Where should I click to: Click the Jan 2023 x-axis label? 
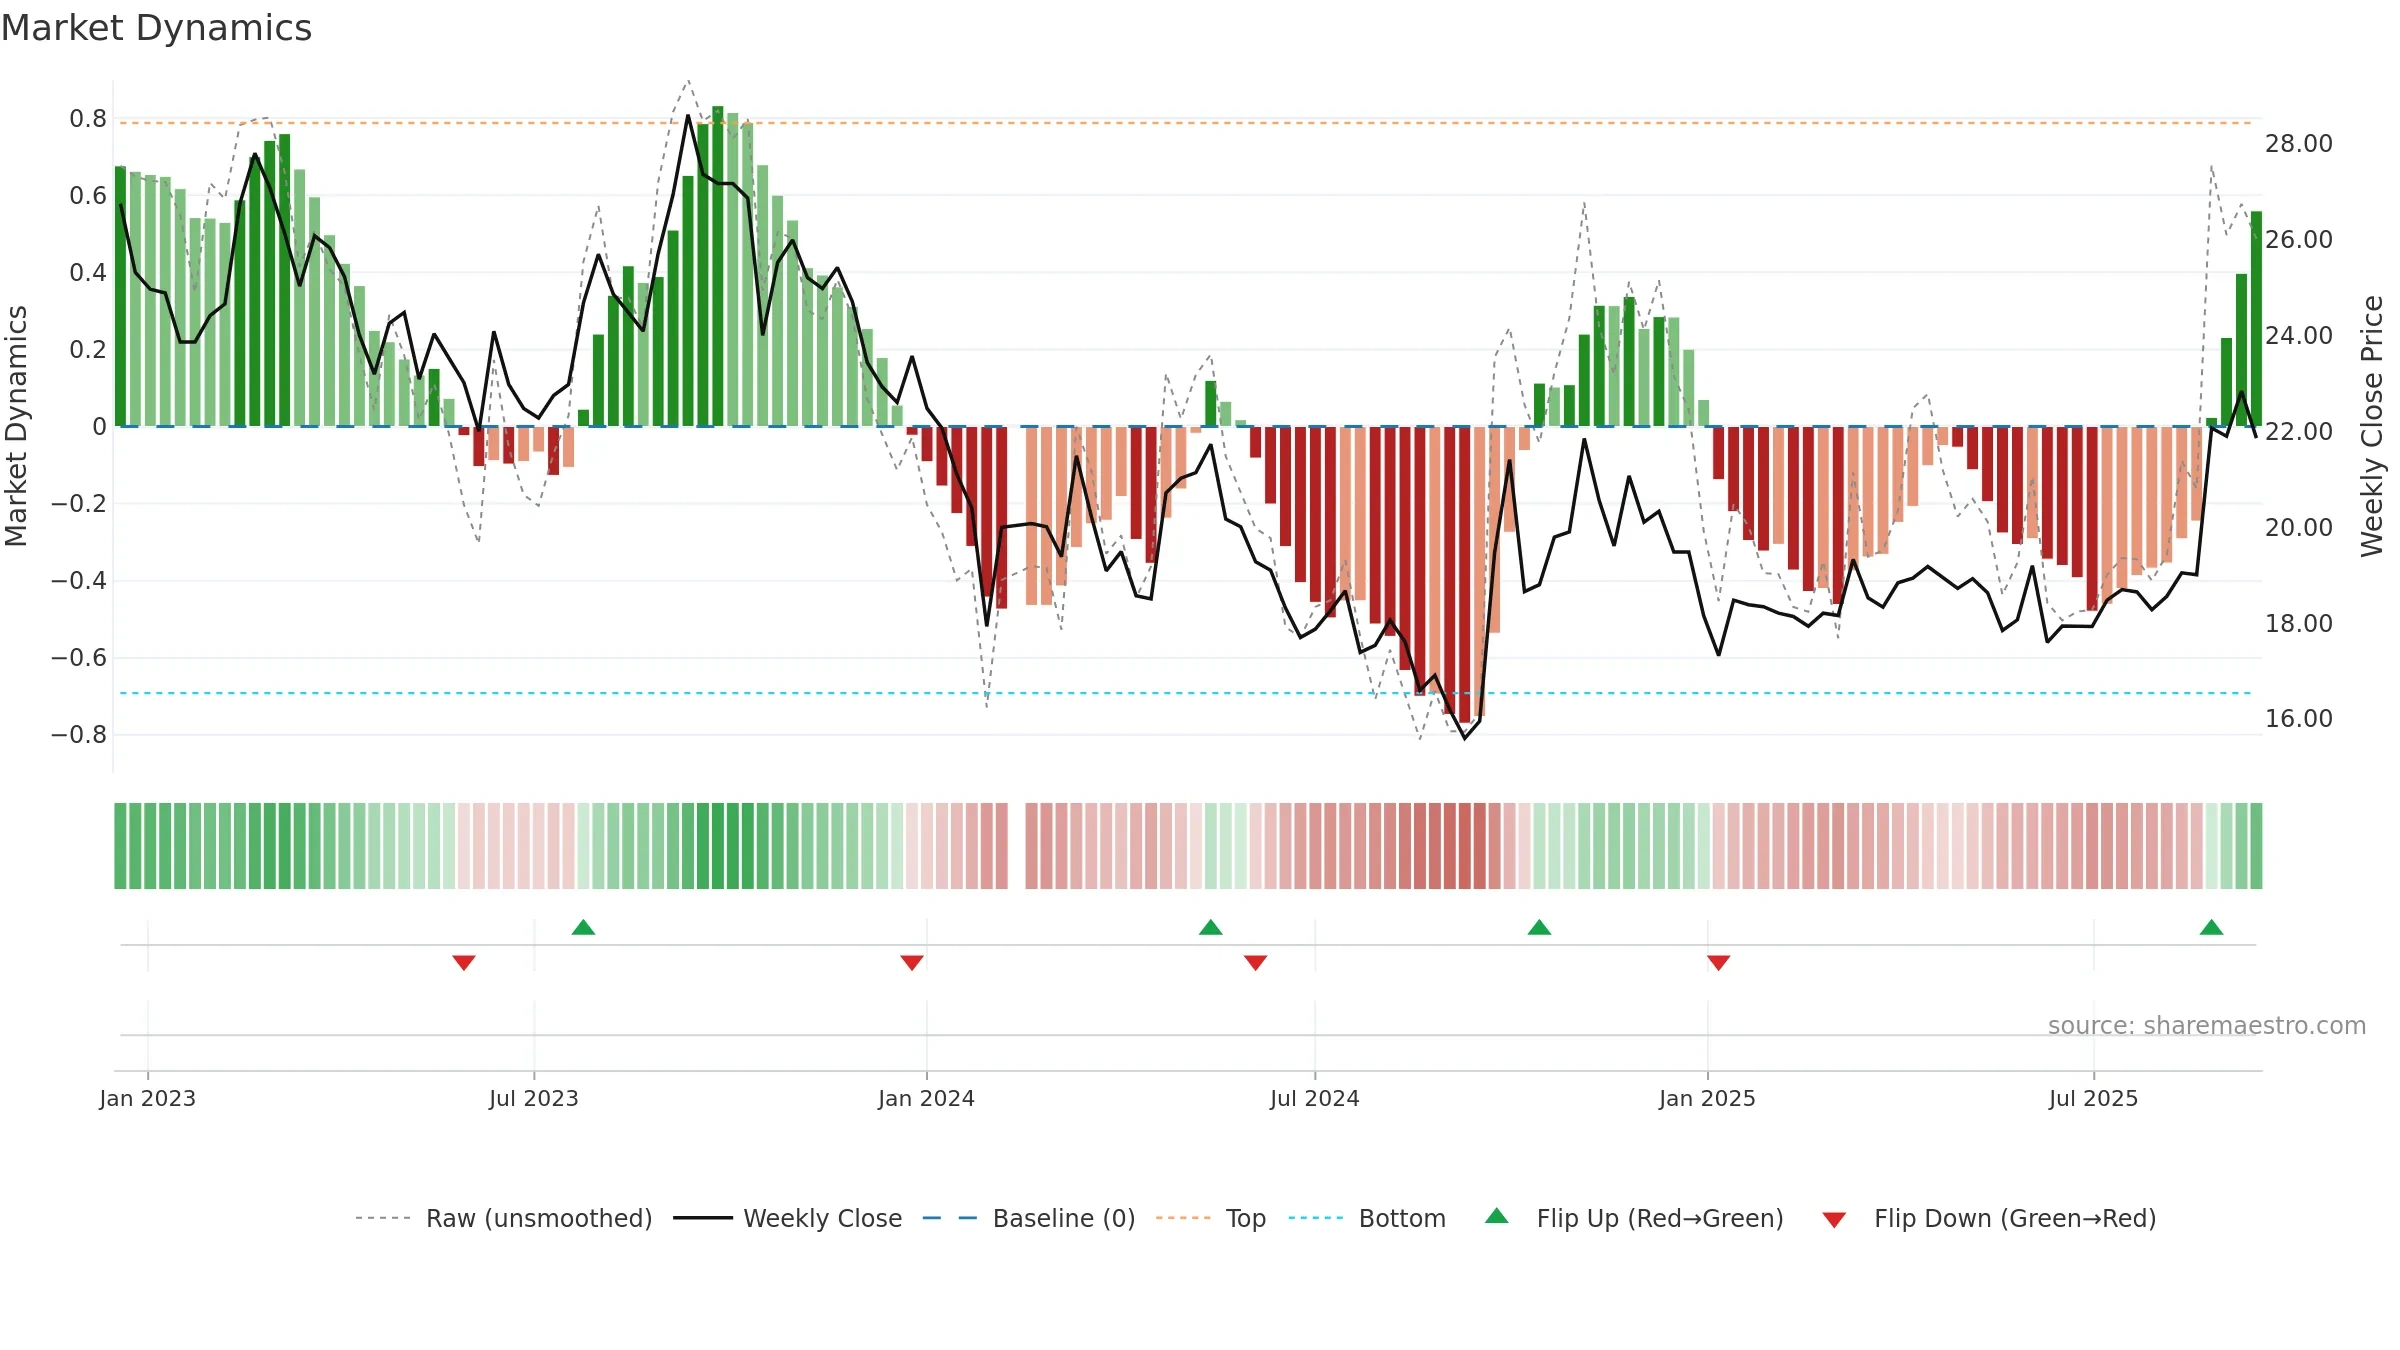(x=147, y=1098)
